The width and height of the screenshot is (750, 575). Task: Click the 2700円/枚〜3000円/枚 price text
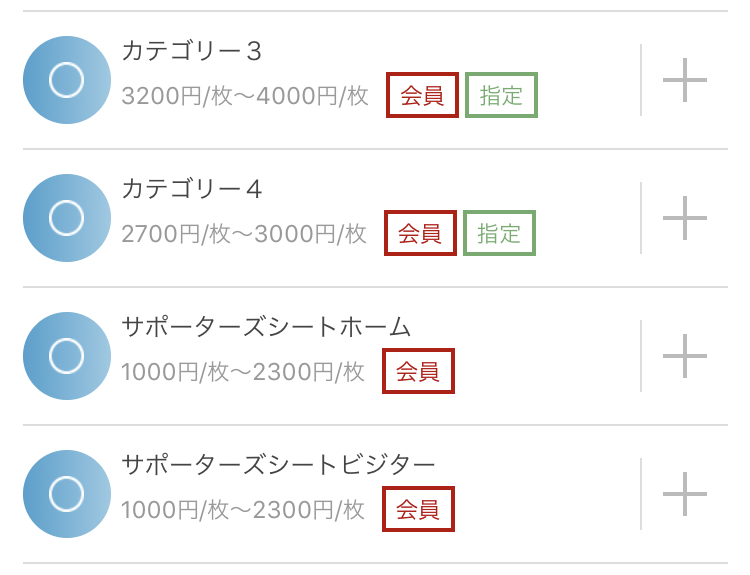point(244,234)
